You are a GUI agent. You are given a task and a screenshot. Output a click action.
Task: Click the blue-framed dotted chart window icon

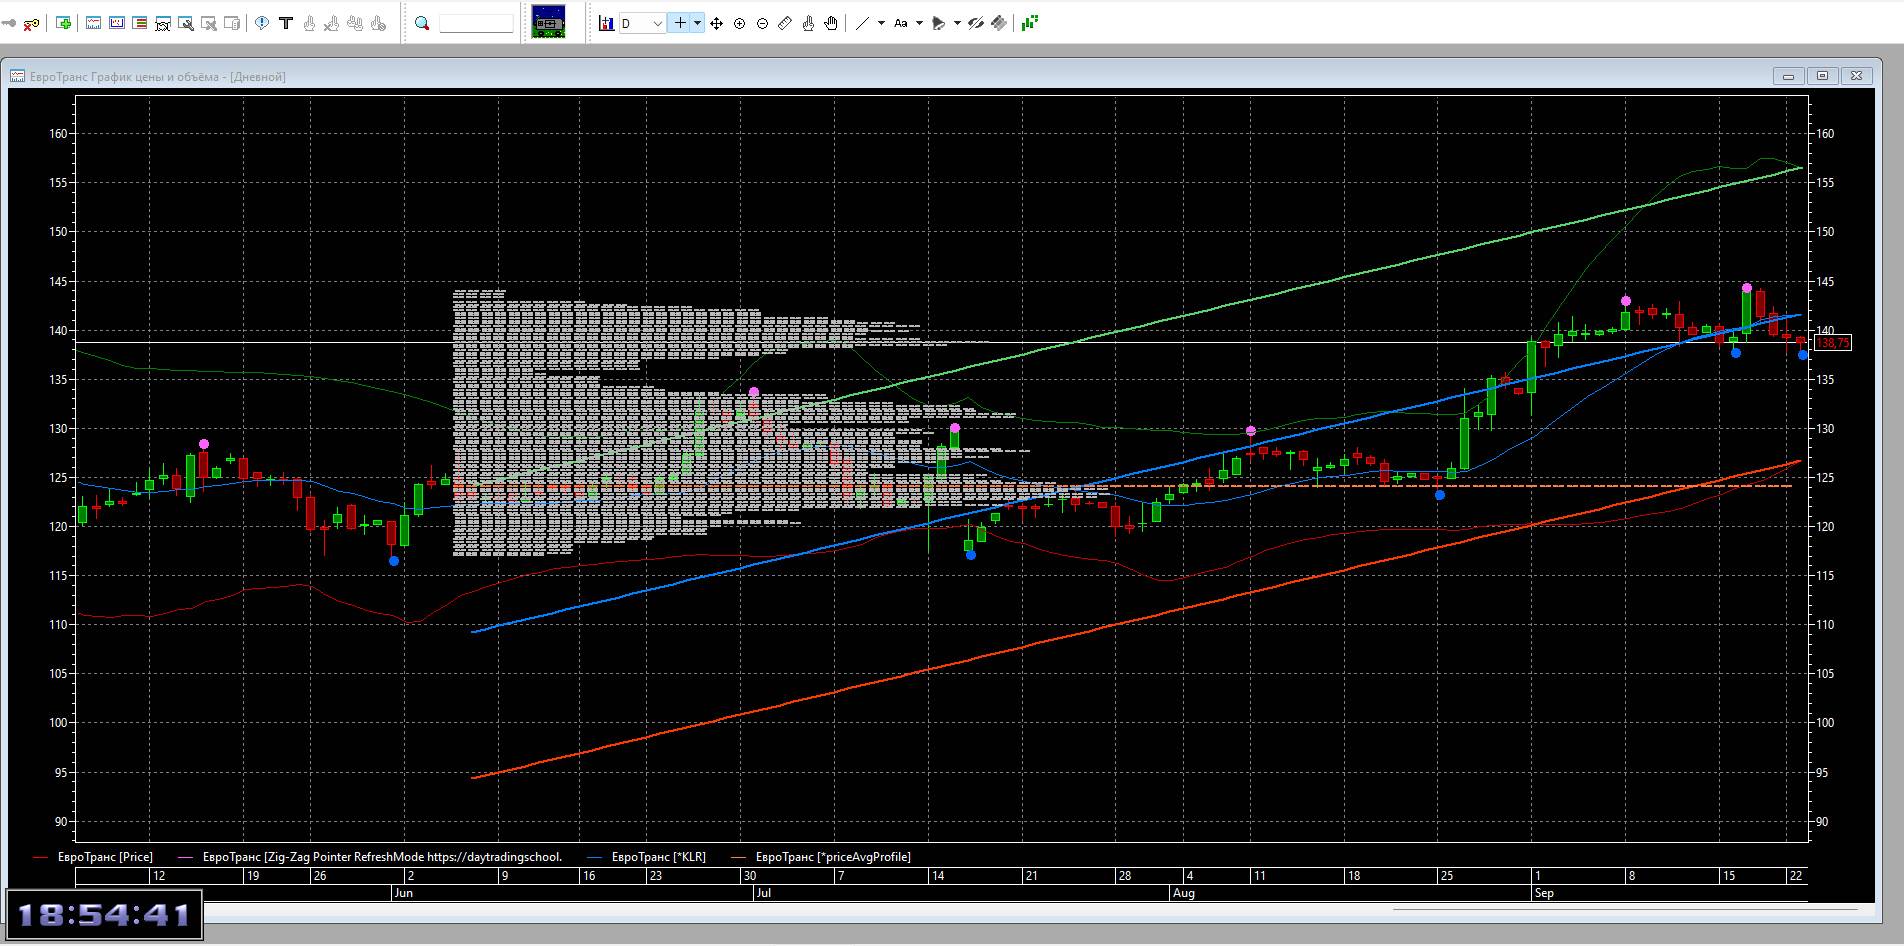click(x=117, y=23)
